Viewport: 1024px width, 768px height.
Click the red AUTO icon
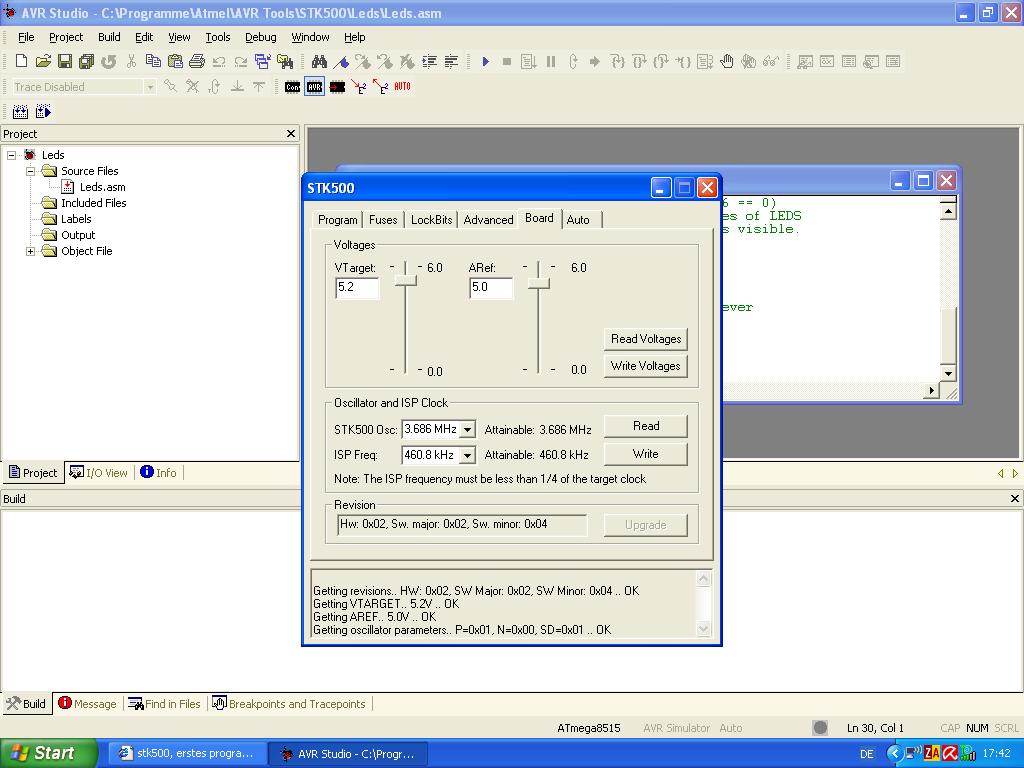[402, 86]
